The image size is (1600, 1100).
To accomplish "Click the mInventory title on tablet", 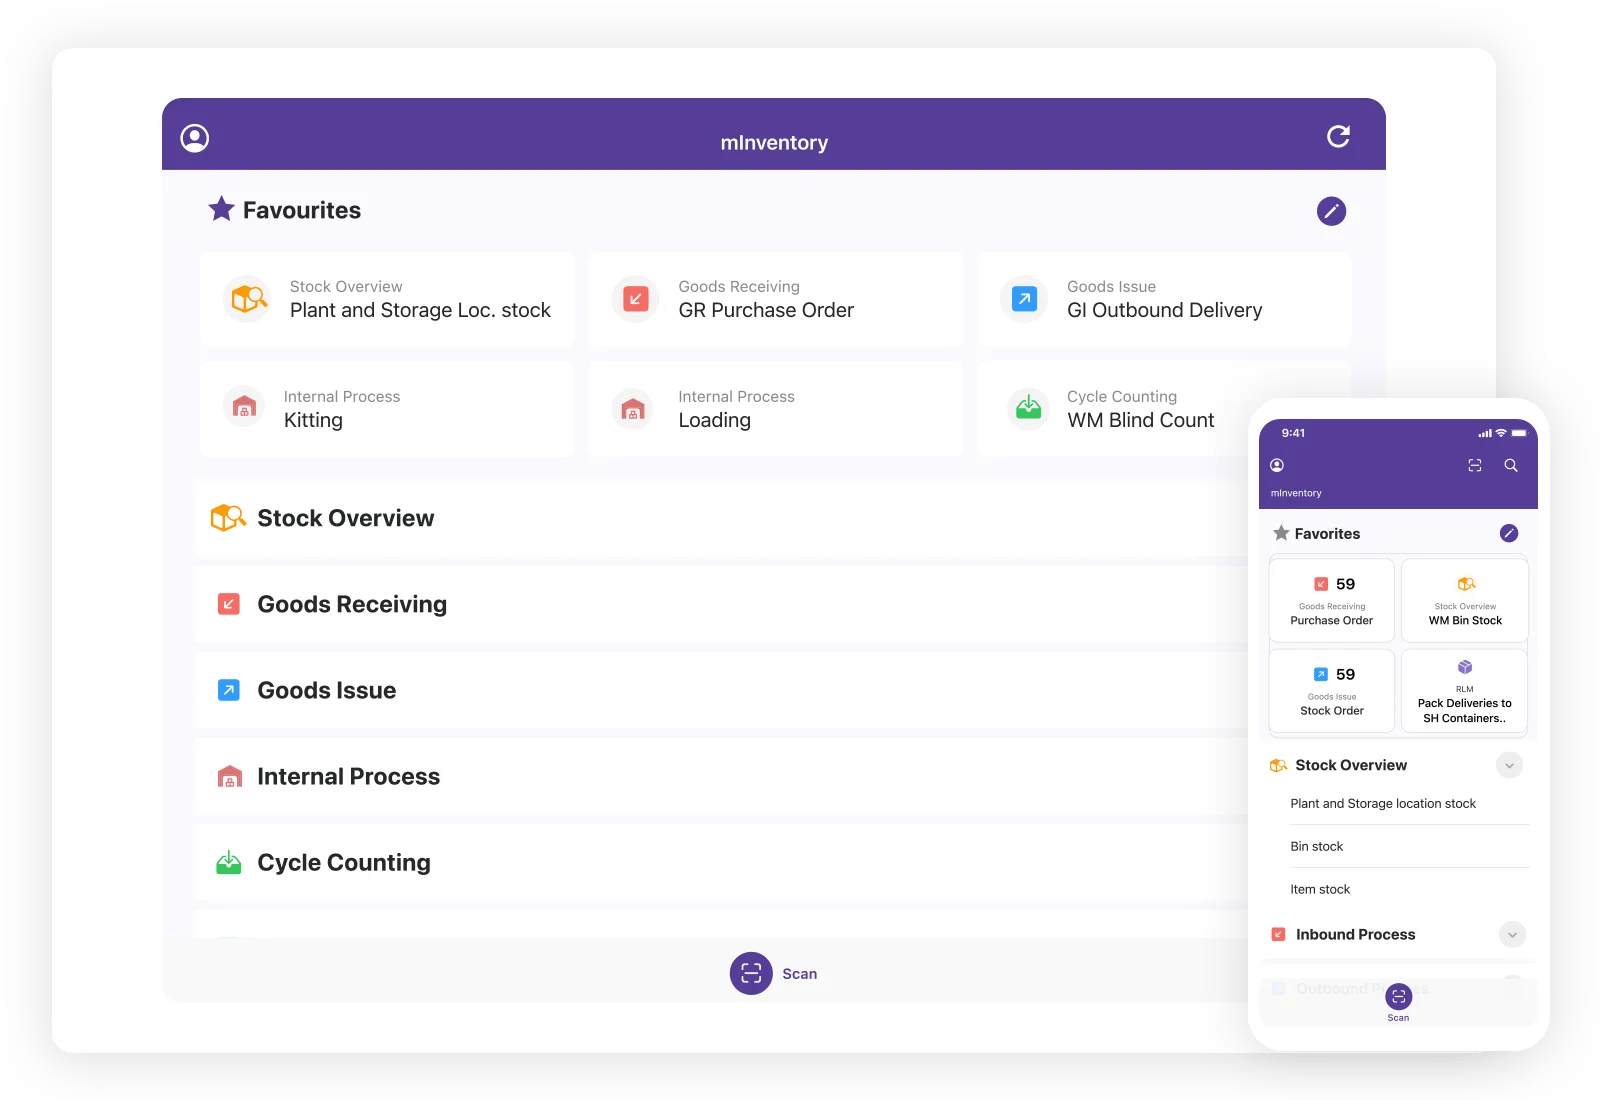I will tap(774, 143).
